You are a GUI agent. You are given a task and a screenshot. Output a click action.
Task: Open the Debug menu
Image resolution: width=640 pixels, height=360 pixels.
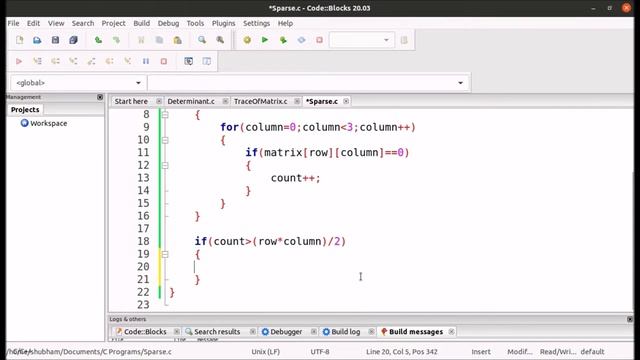coord(169,23)
